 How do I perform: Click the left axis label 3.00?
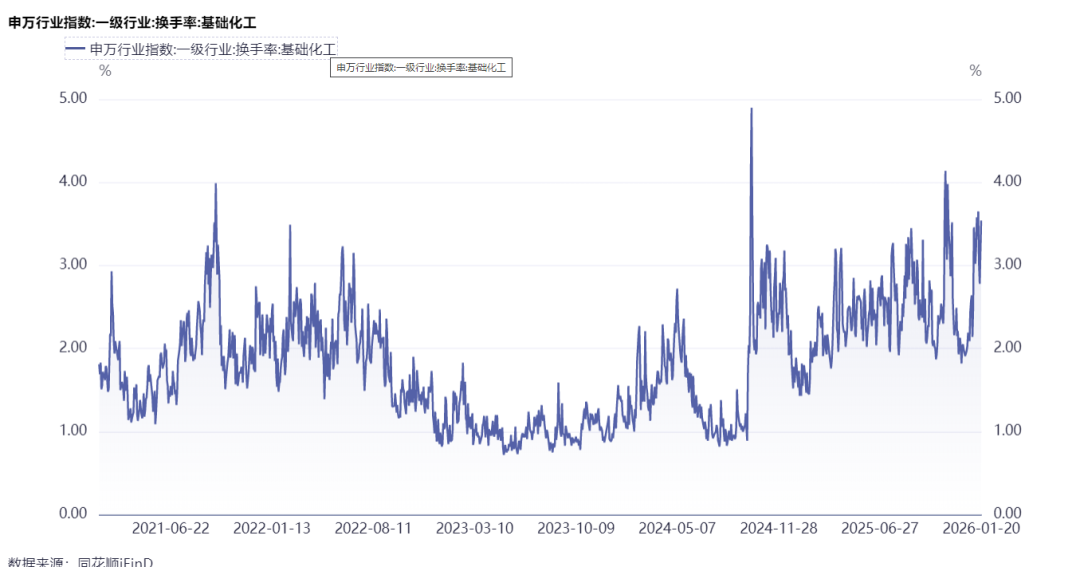point(73,265)
